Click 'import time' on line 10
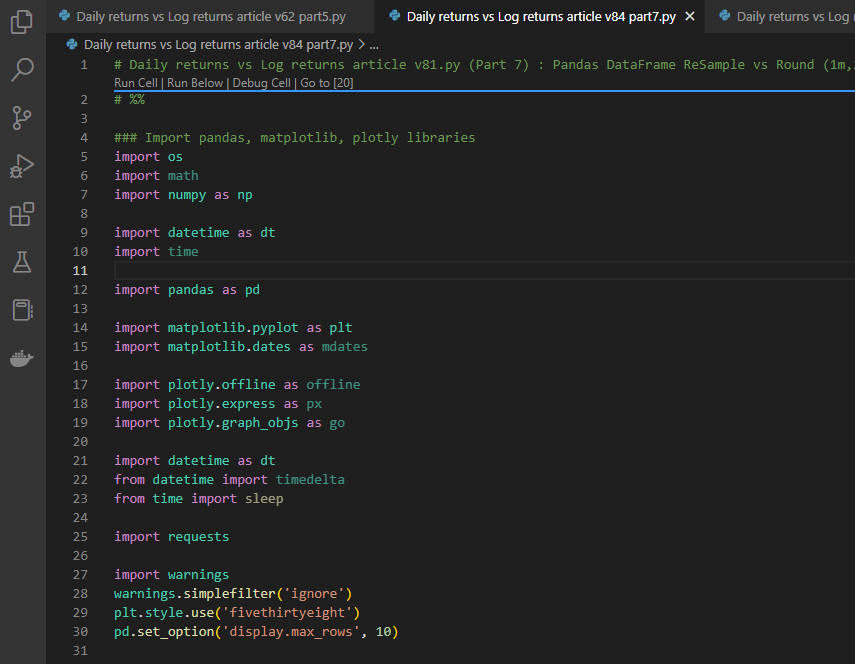The image size is (855, 664). tap(156, 251)
